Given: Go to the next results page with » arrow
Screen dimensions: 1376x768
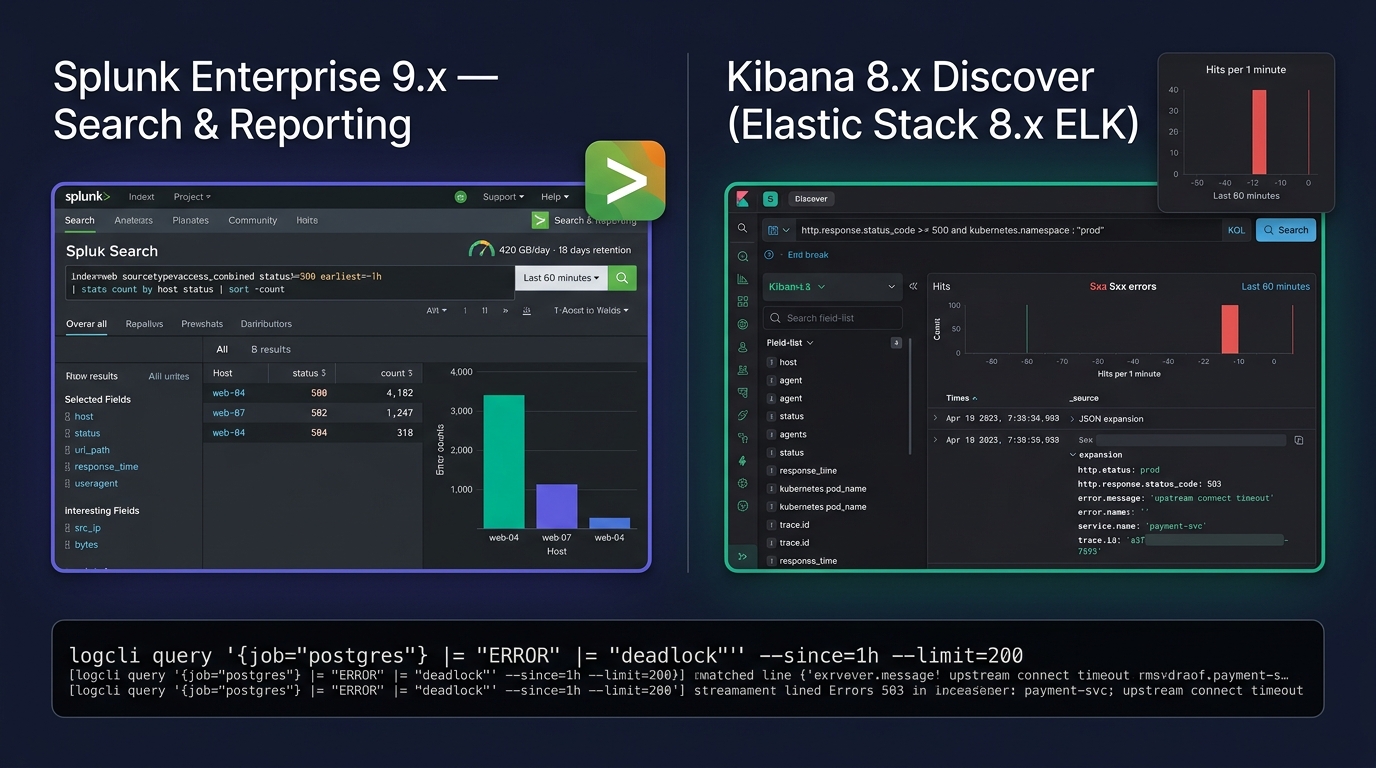Looking at the screenshot, I should tap(505, 311).
